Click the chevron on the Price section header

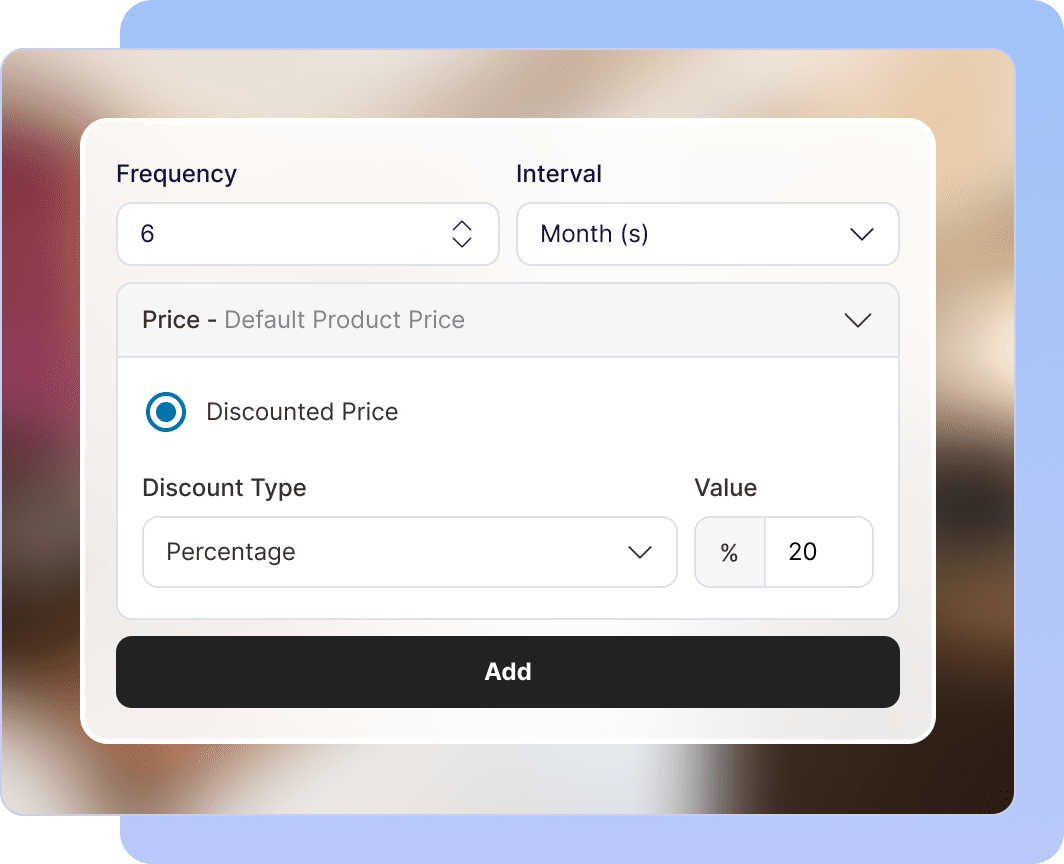[857, 320]
